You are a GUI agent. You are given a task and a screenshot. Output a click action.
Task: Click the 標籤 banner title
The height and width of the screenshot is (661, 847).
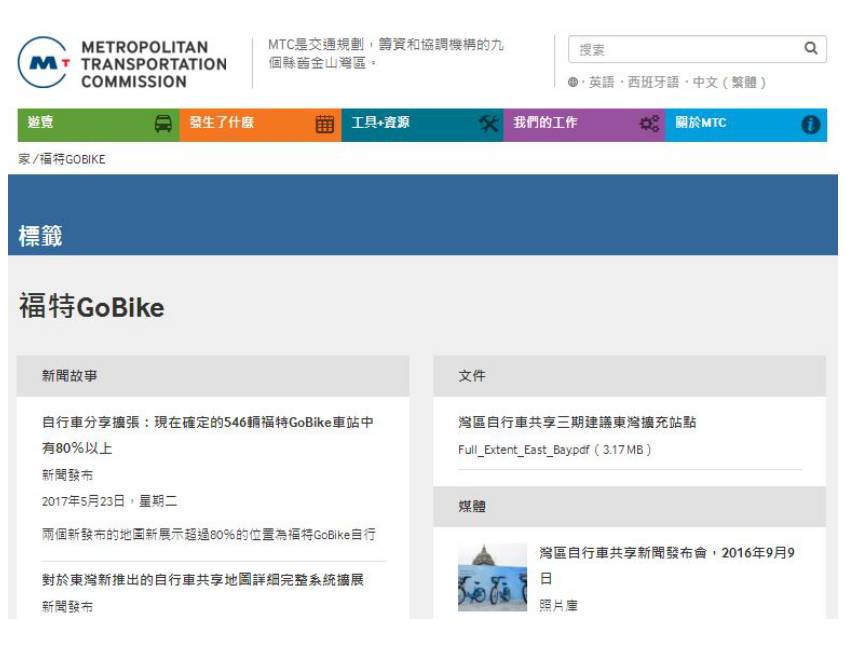[41, 236]
